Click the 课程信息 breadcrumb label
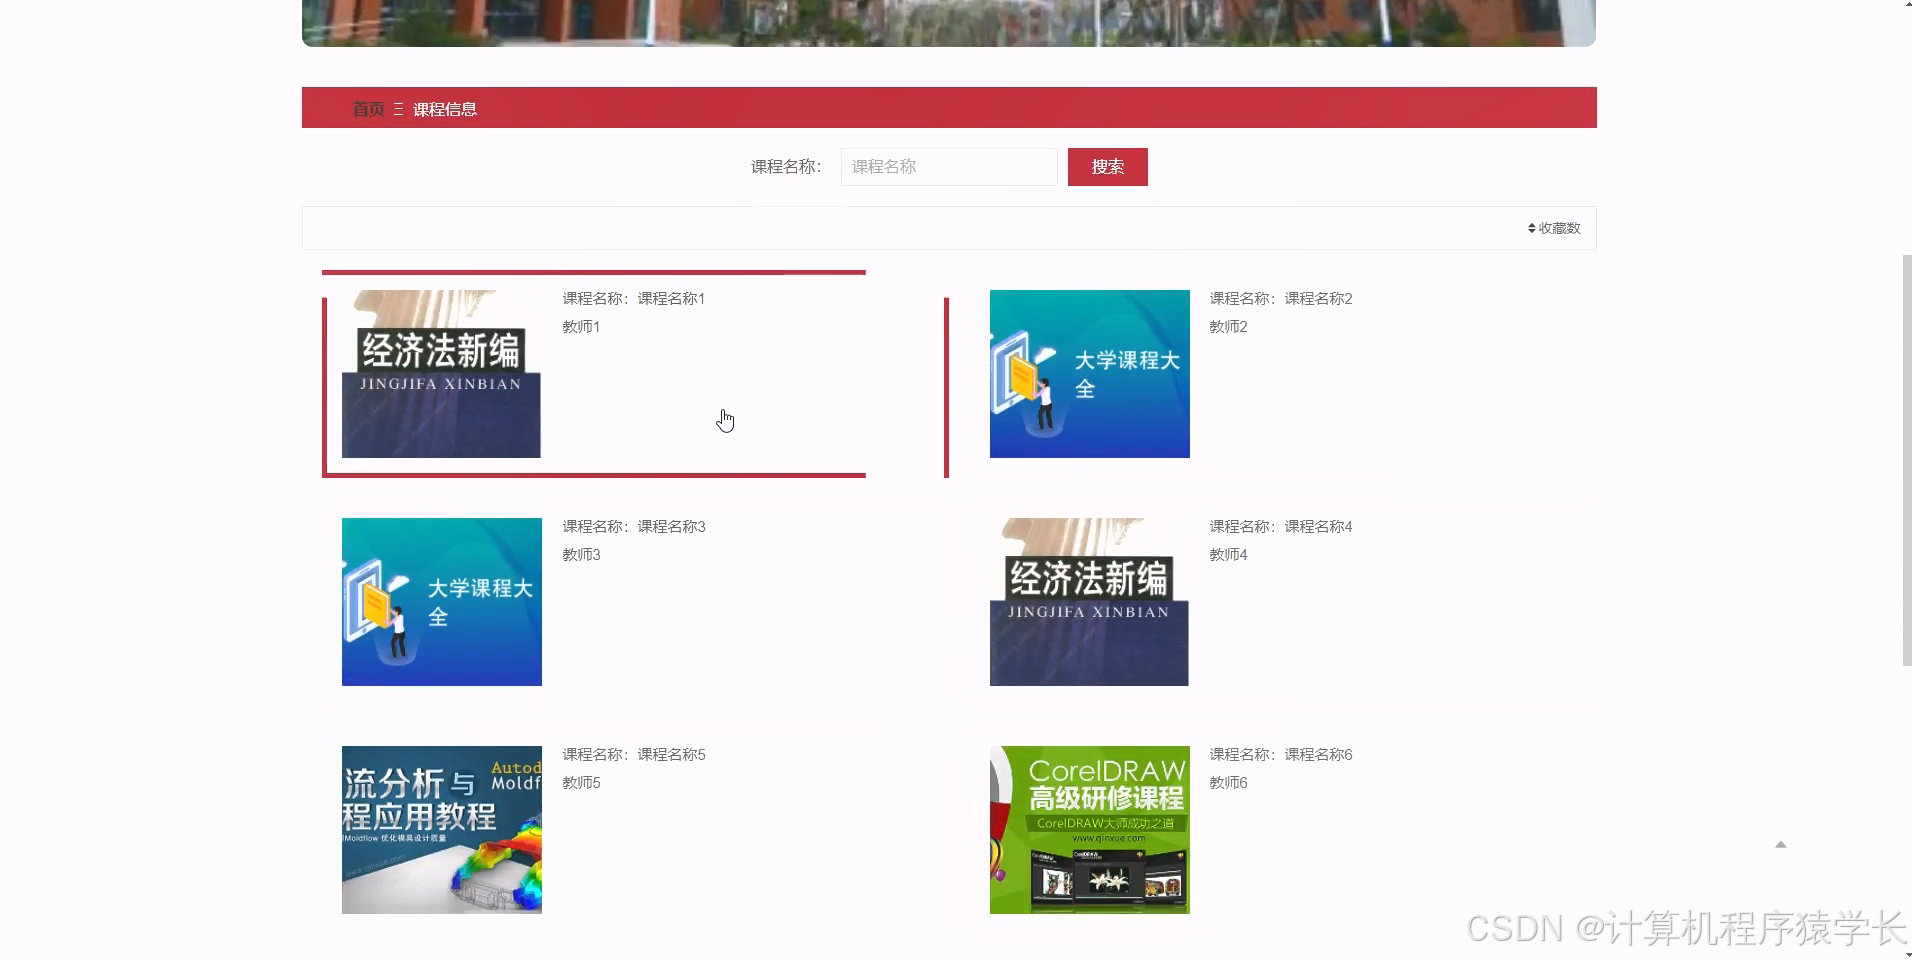Image resolution: width=1912 pixels, height=960 pixels. 443,109
